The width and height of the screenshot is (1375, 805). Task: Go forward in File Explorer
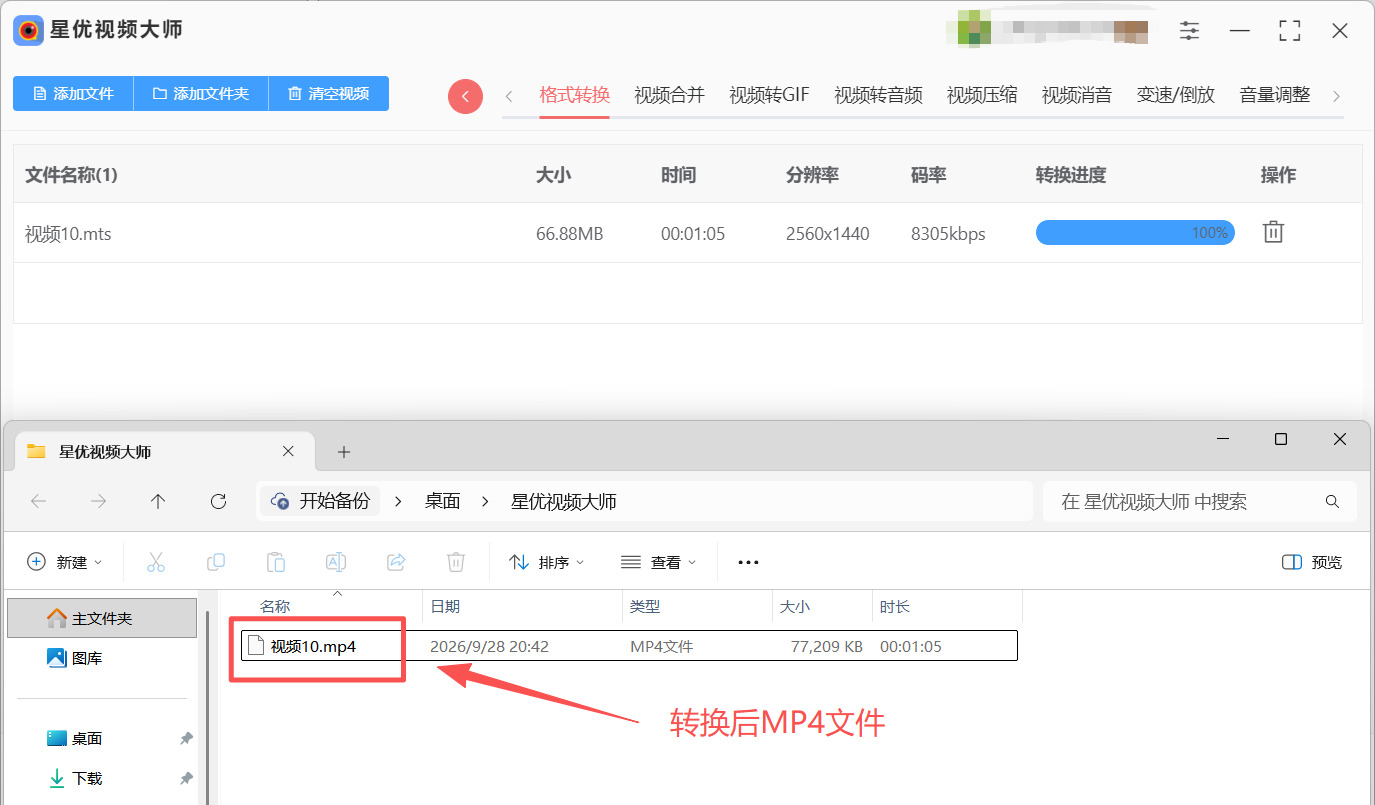(x=98, y=502)
